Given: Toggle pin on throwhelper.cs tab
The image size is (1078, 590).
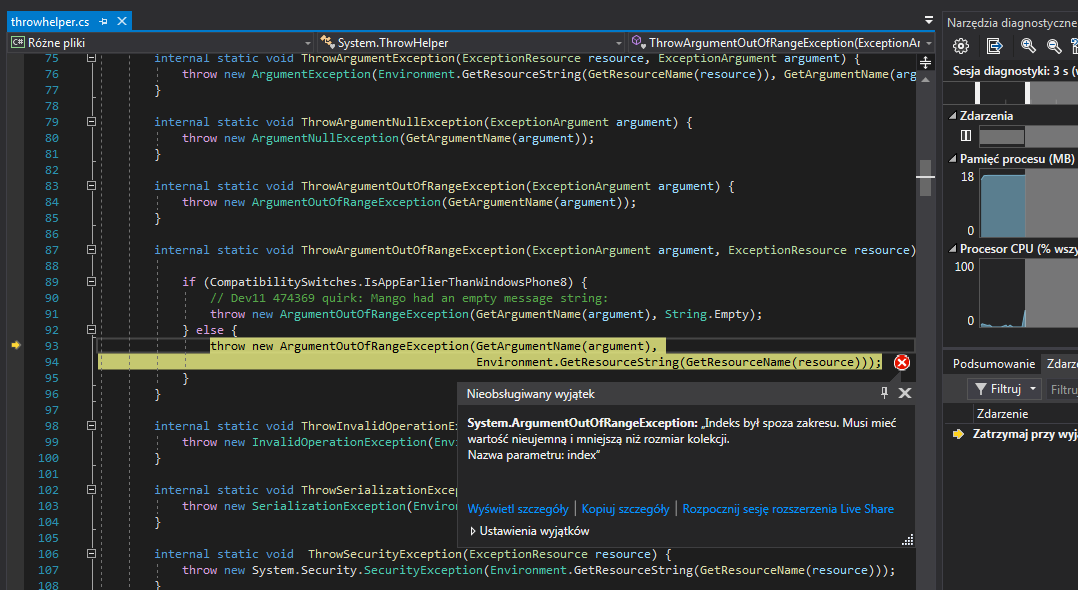Looking at the screenshot, I should click(104, 22).
